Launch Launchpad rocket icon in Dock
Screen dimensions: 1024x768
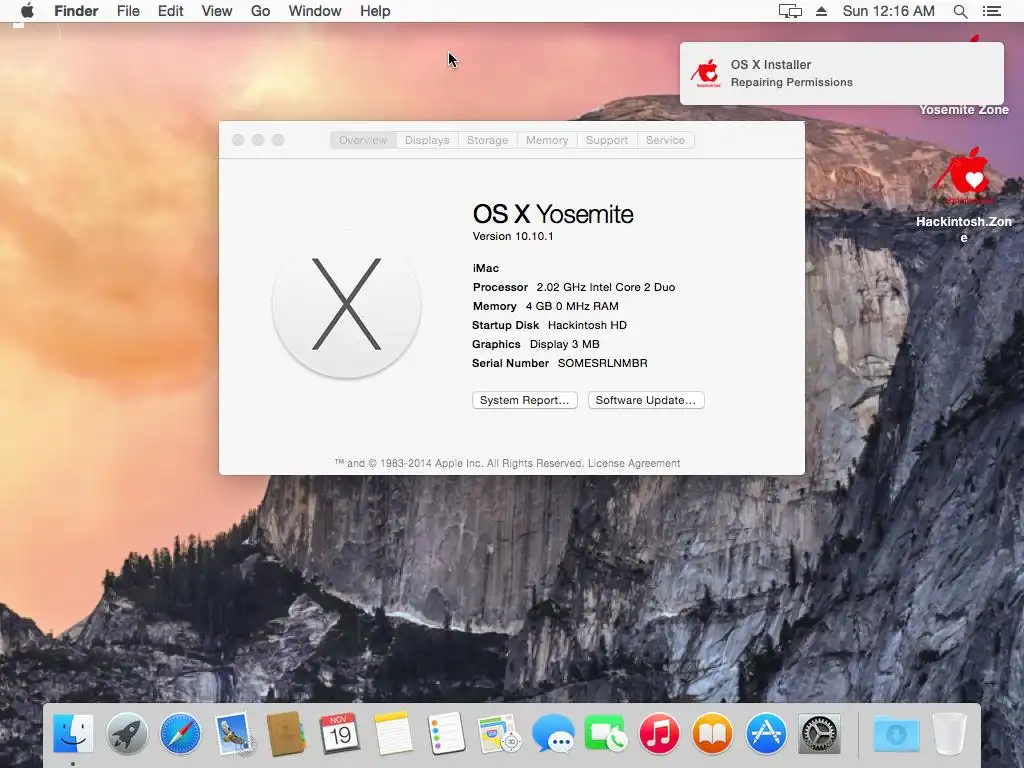127,733
